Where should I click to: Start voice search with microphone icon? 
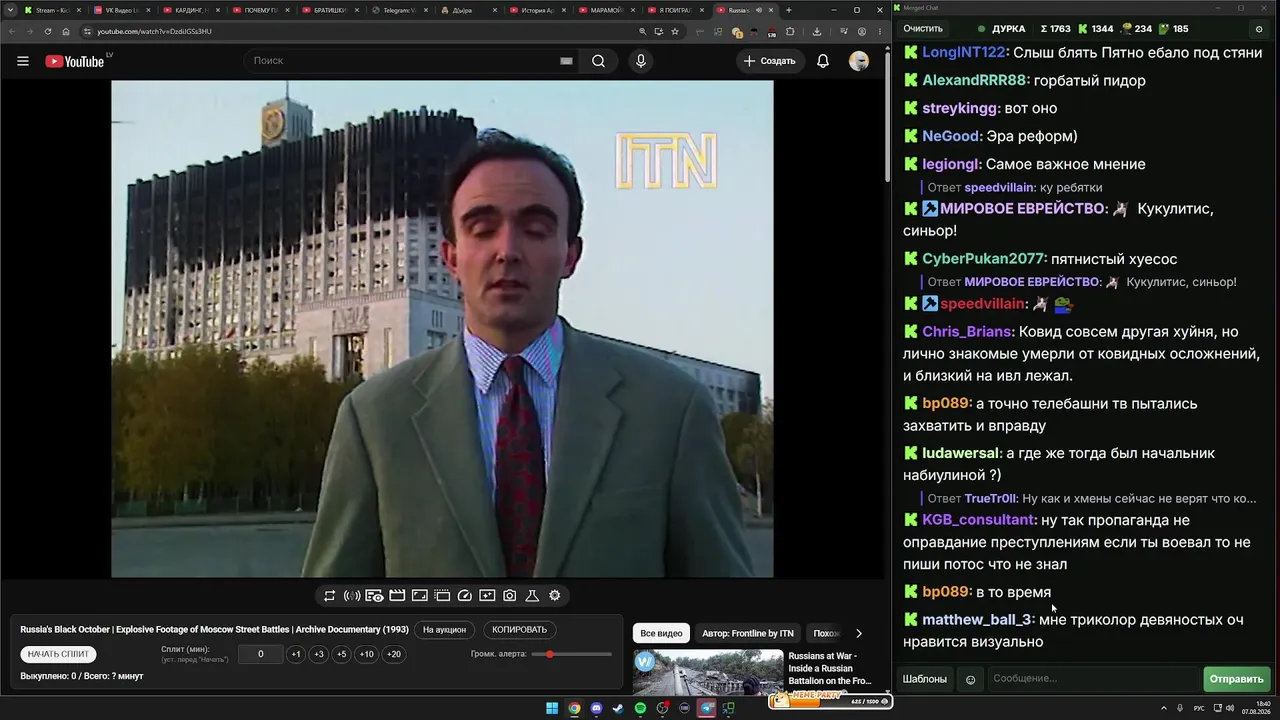pos(641,61)
